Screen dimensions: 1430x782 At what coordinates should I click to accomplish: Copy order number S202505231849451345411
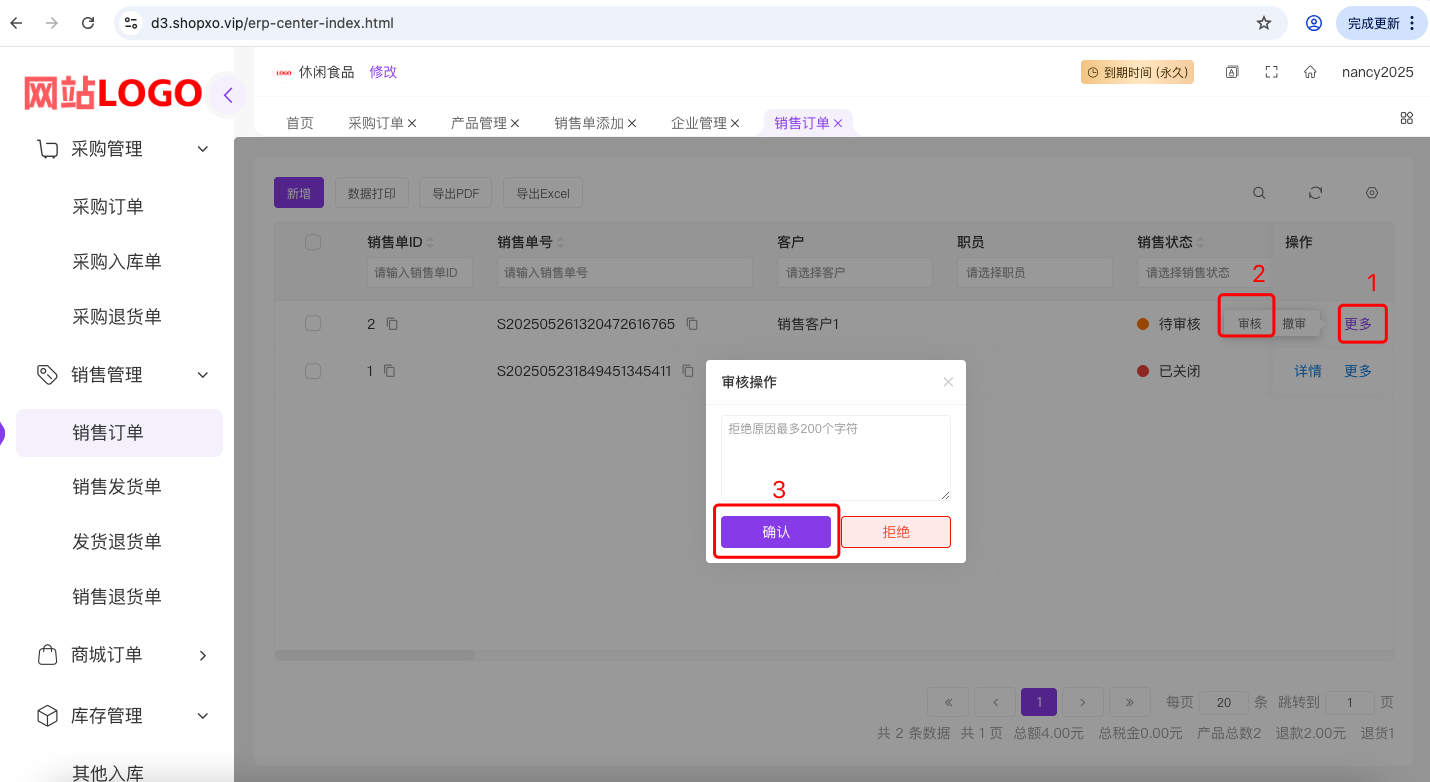(688, 371)
